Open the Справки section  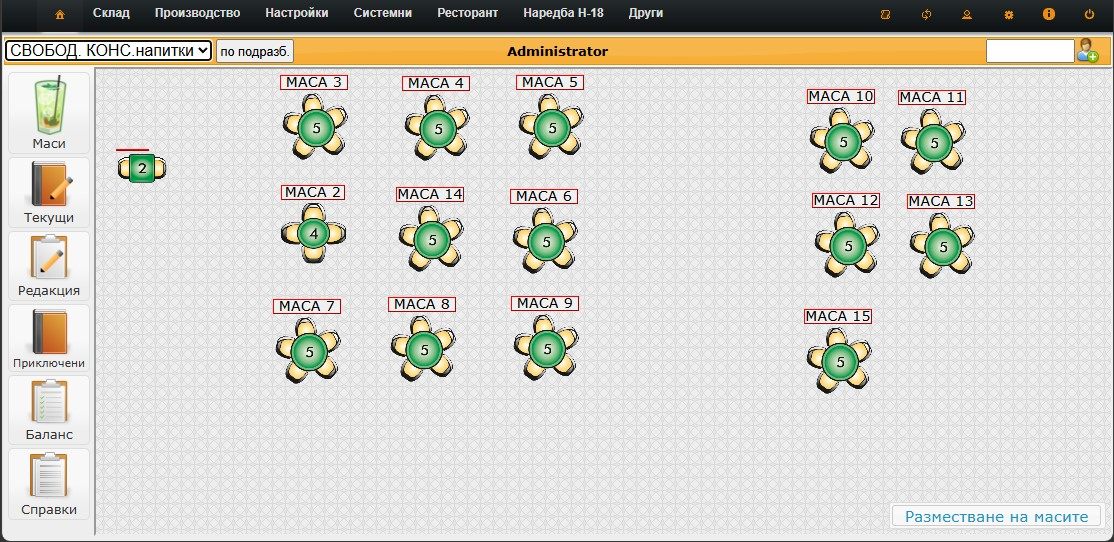(49, 484)
